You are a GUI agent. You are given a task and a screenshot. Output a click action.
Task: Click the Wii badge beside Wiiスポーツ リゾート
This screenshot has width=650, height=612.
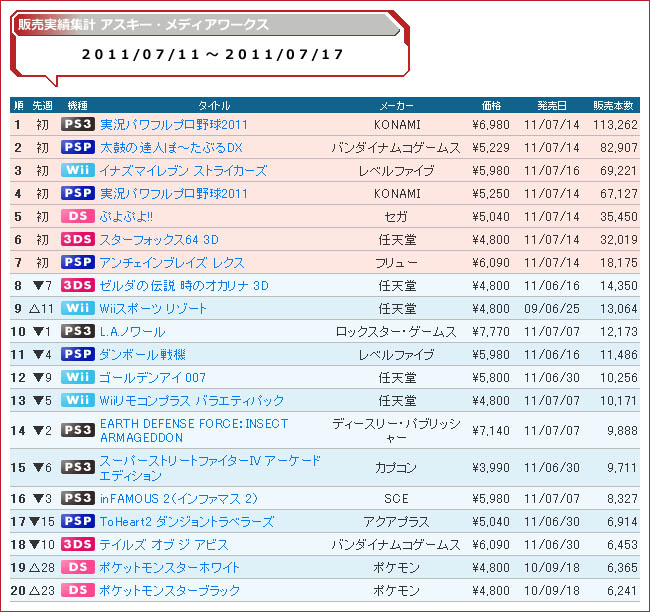78,308
